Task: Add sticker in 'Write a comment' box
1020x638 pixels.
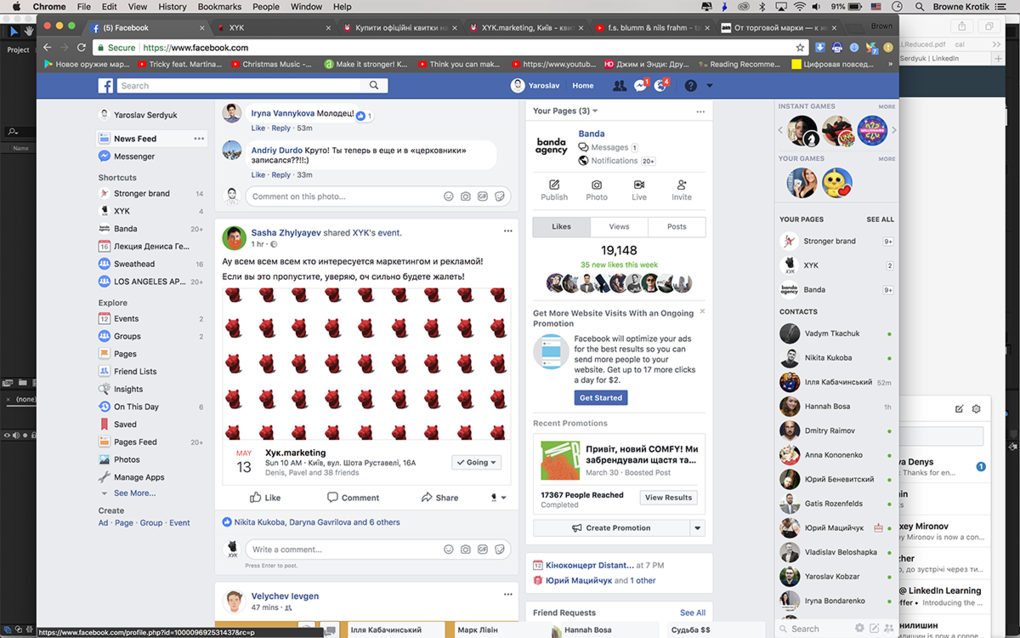Action: 500,550
